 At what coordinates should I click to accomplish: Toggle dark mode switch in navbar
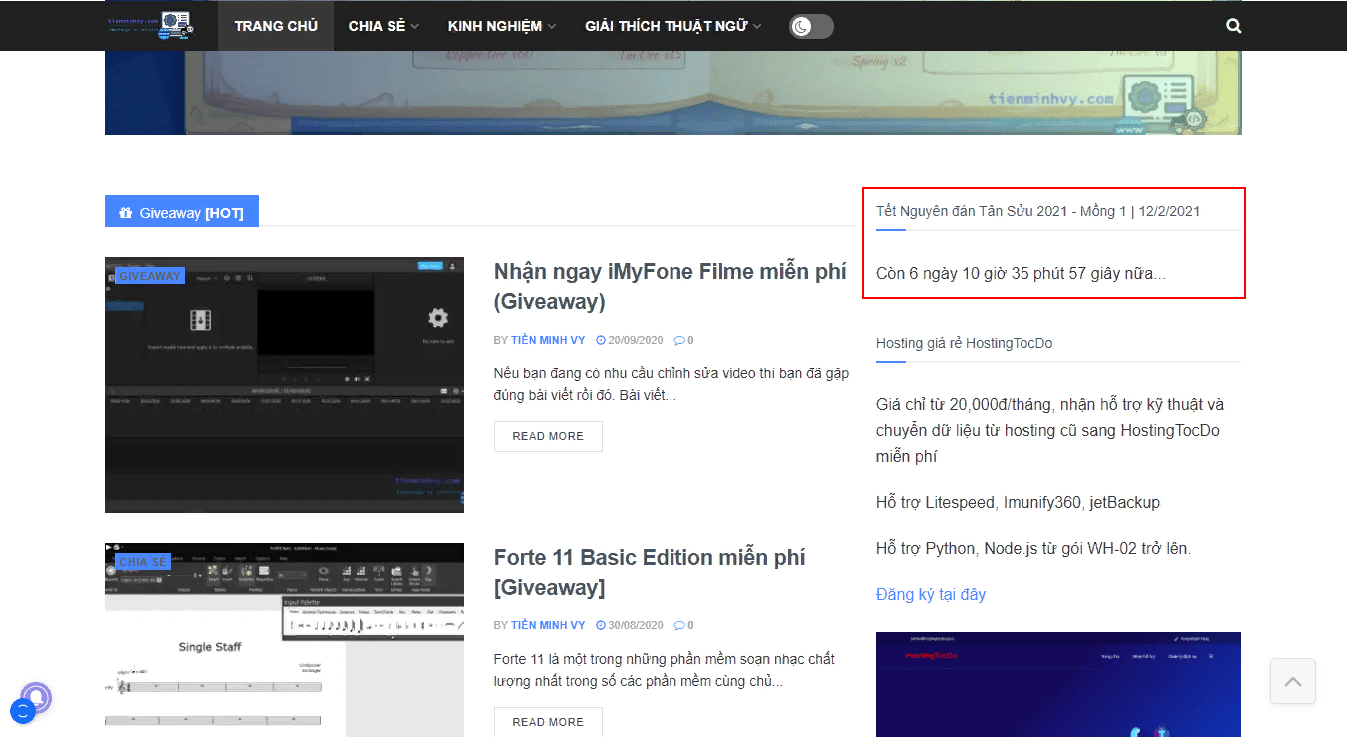[x=811, y=27]
